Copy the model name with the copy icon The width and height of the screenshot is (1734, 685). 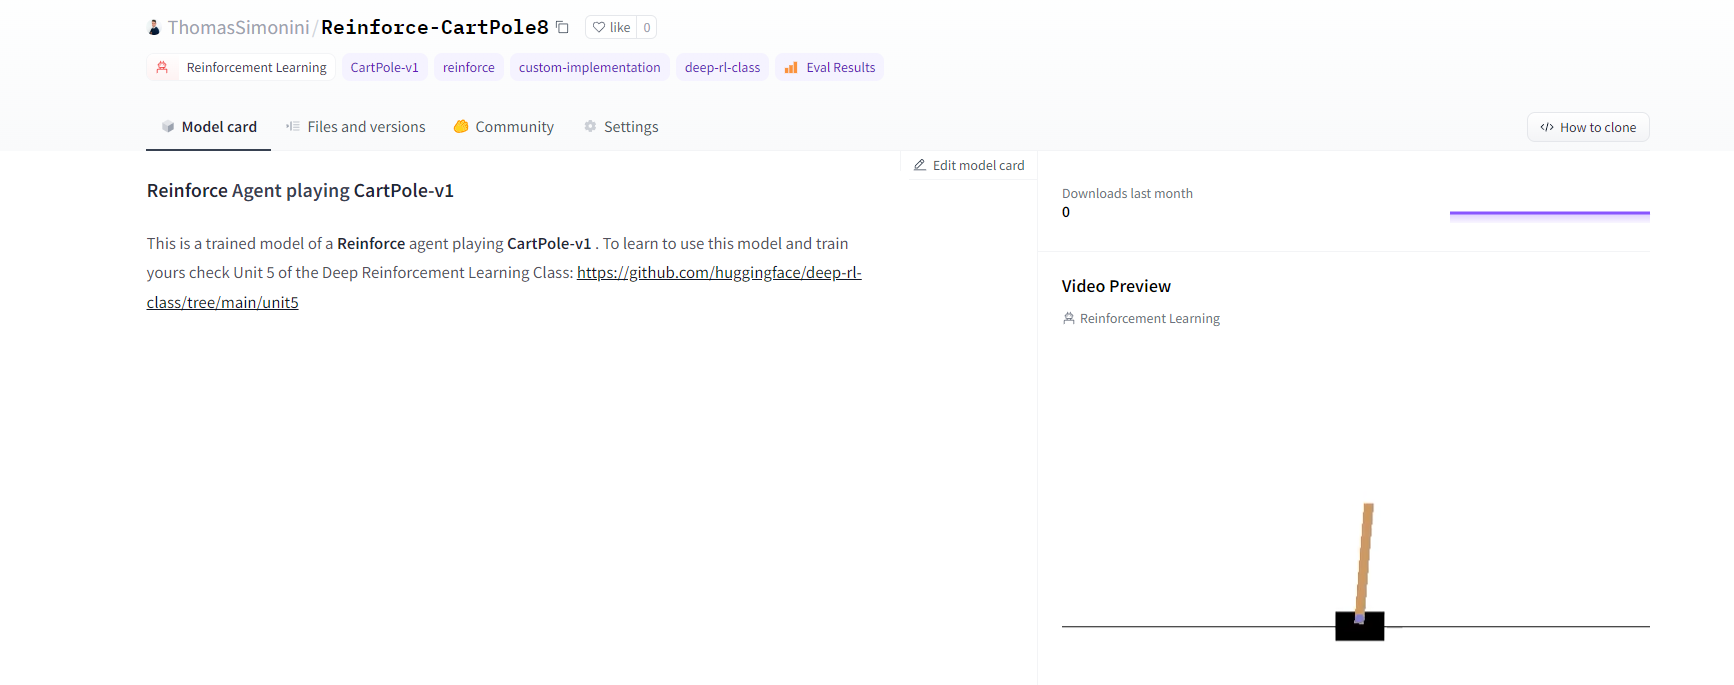[562, 27]
